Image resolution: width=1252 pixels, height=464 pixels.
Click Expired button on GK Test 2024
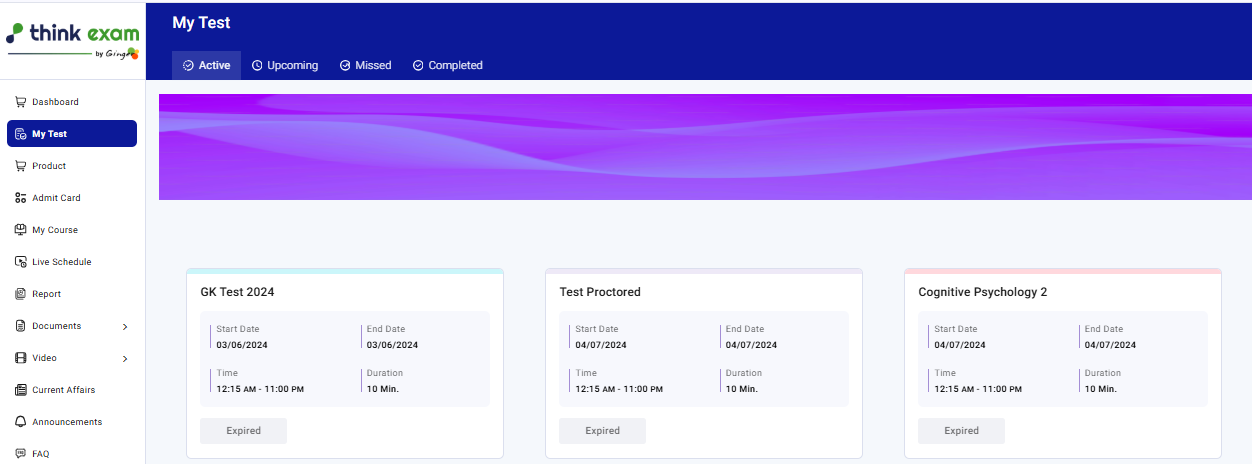[243, 431]
